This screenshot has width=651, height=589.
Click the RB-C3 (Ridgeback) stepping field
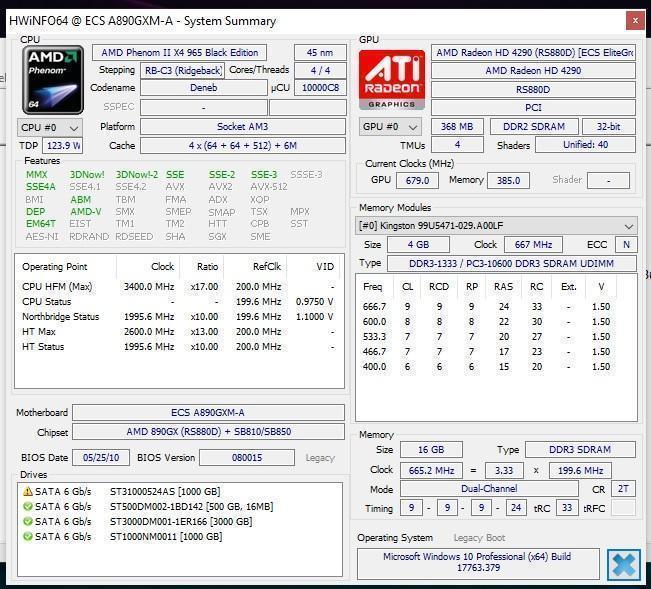183,71
